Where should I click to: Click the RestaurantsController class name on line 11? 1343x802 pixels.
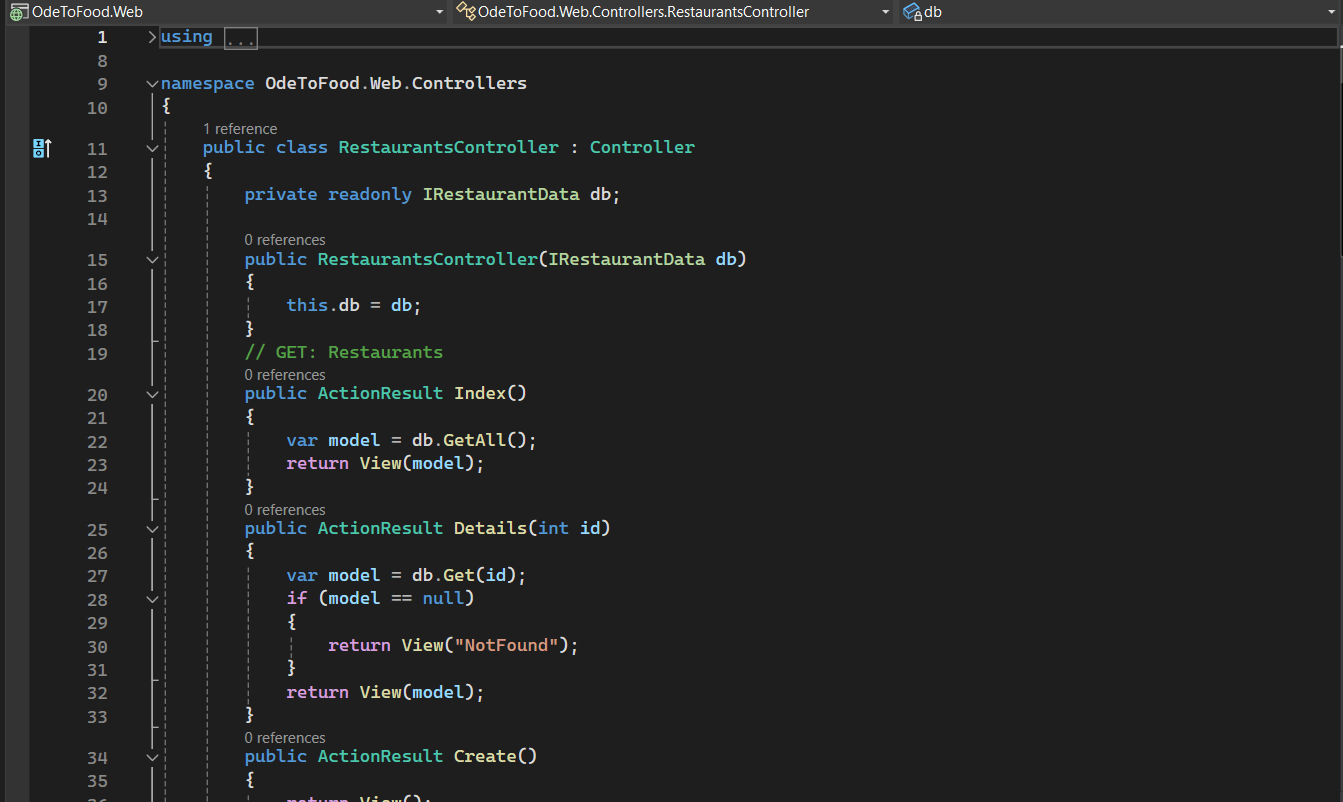[448, 147]
